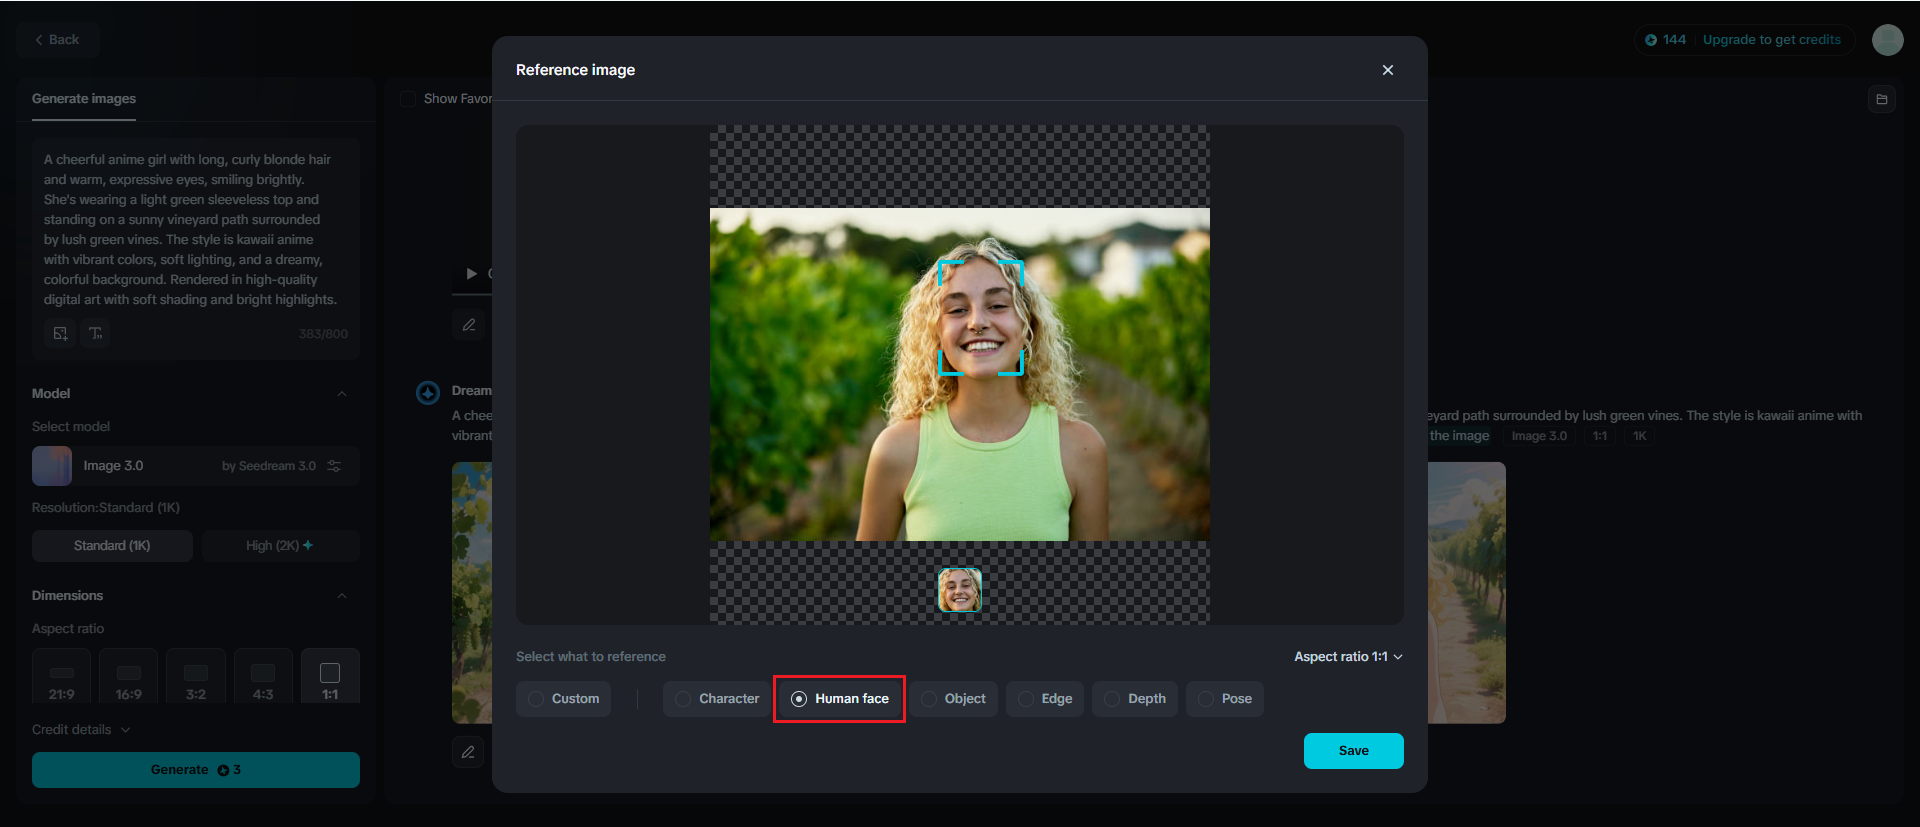Collapse the Dimensions section

pos(342,596)
